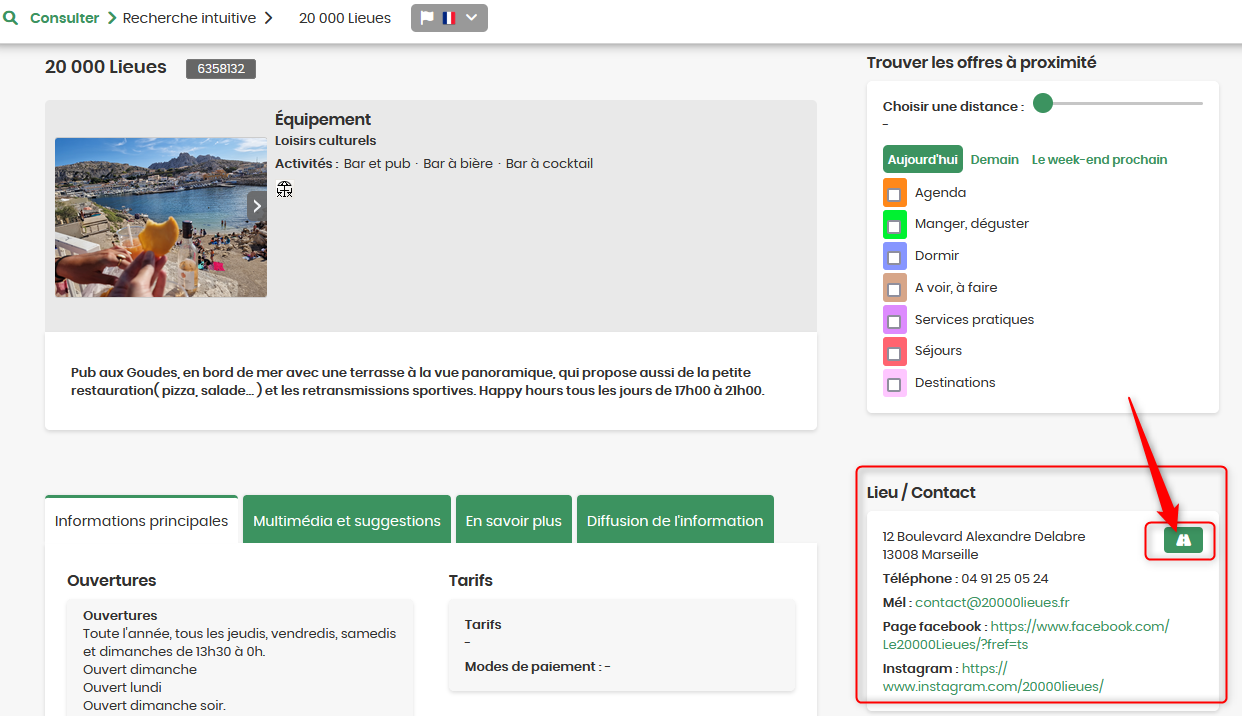Click the beach photo thumbnail
1242x716 pixels.
tap(161, 217)
